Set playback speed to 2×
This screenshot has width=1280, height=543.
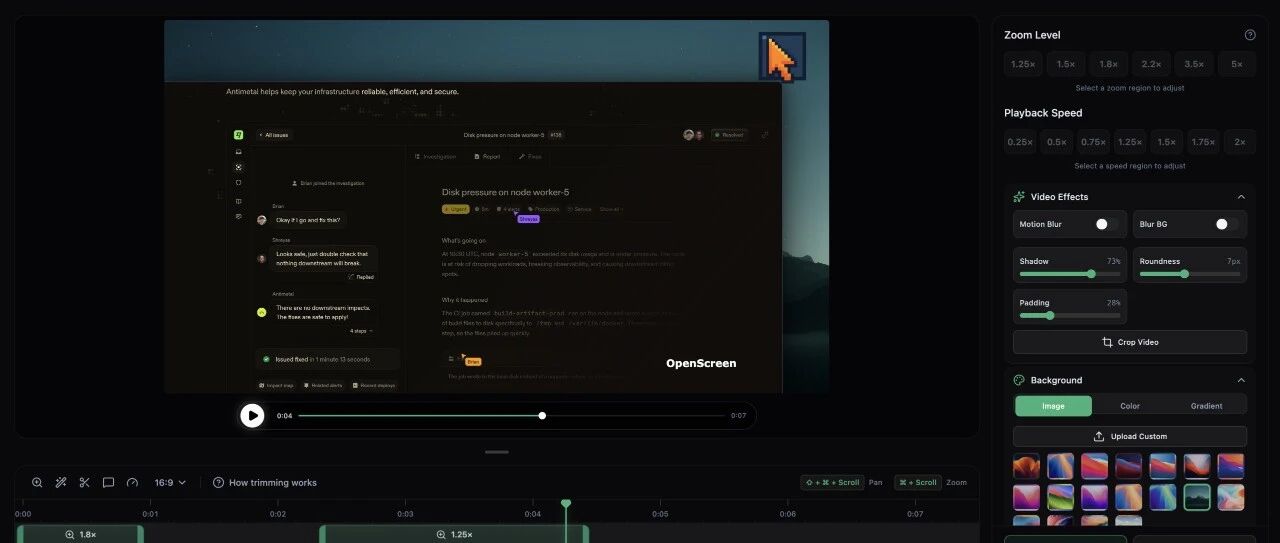click(1240, 142)
